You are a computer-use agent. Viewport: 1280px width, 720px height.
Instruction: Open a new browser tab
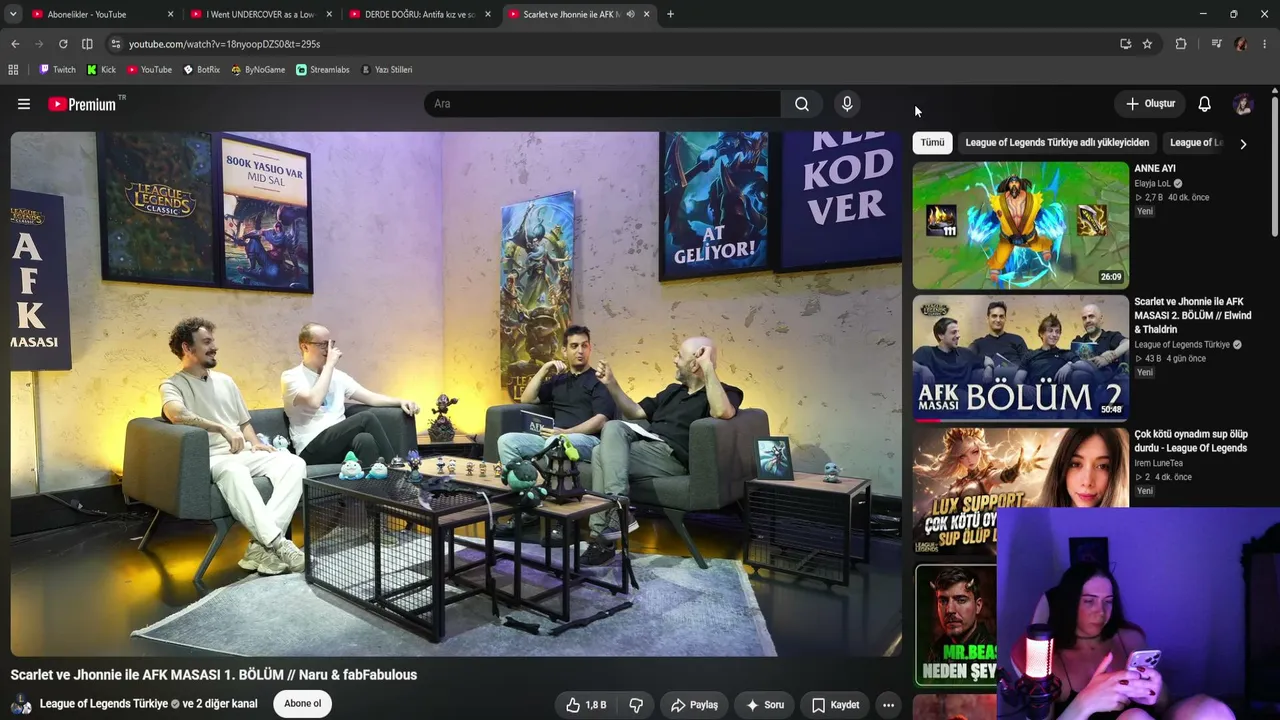[x=670, y=14]
